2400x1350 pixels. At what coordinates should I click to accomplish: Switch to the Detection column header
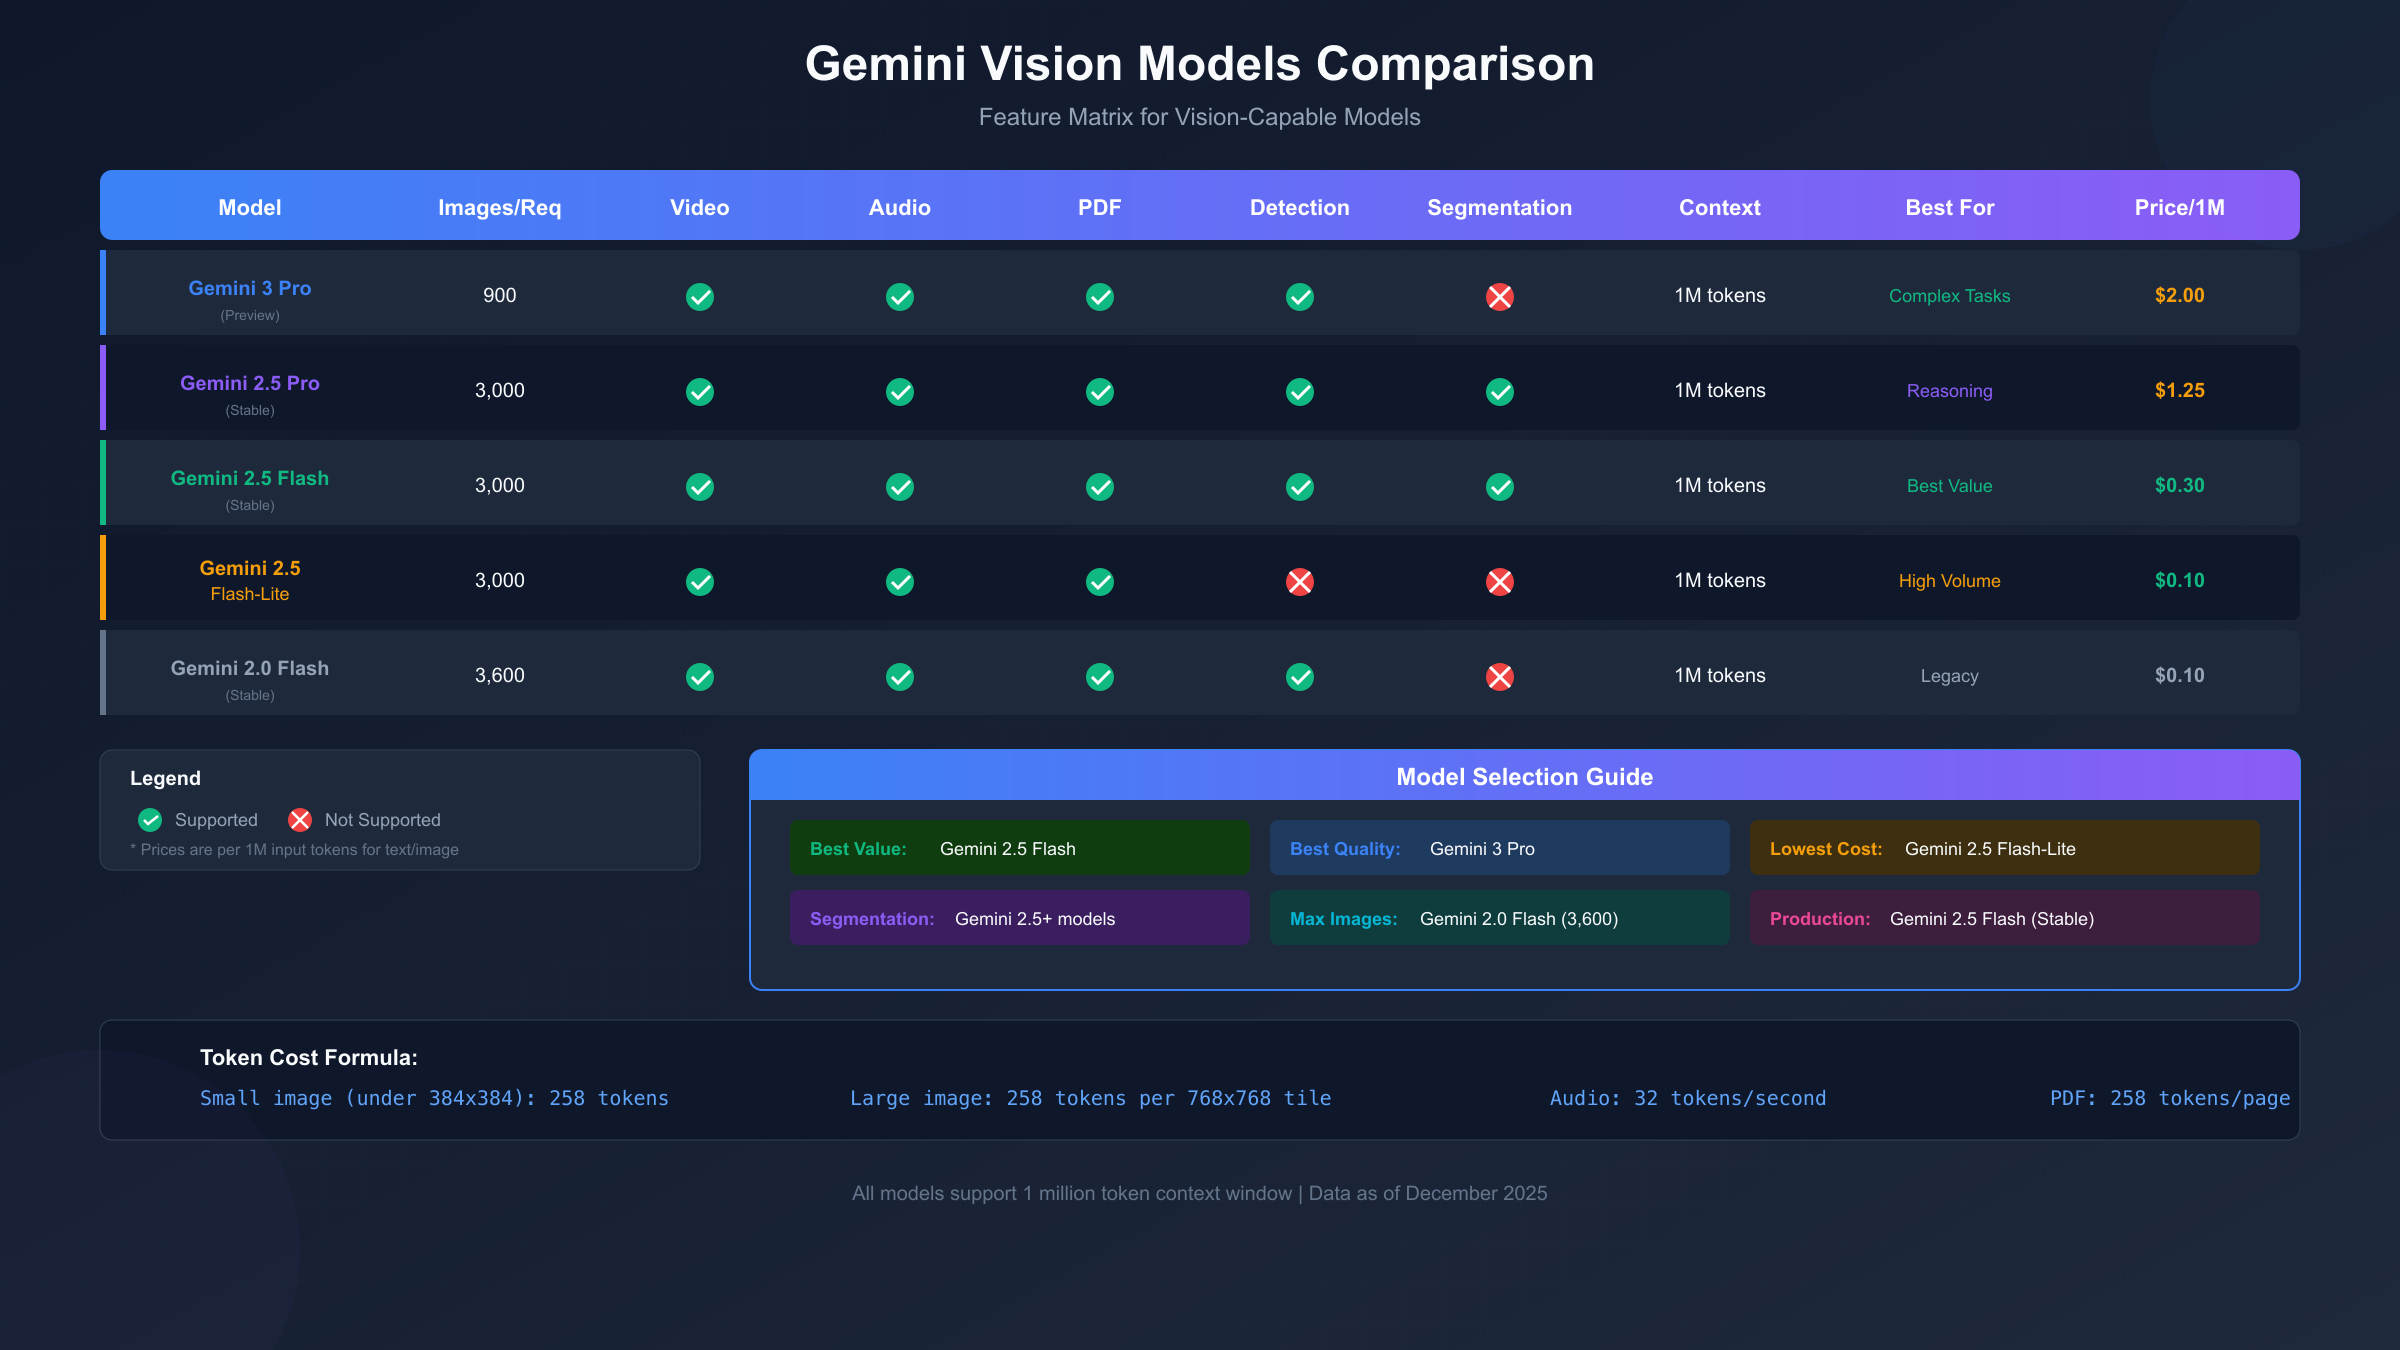(x=1299, y=207)
